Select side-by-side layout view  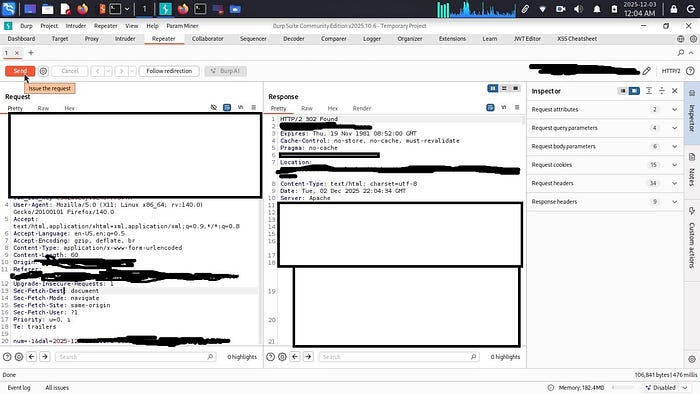pos(493,88)
